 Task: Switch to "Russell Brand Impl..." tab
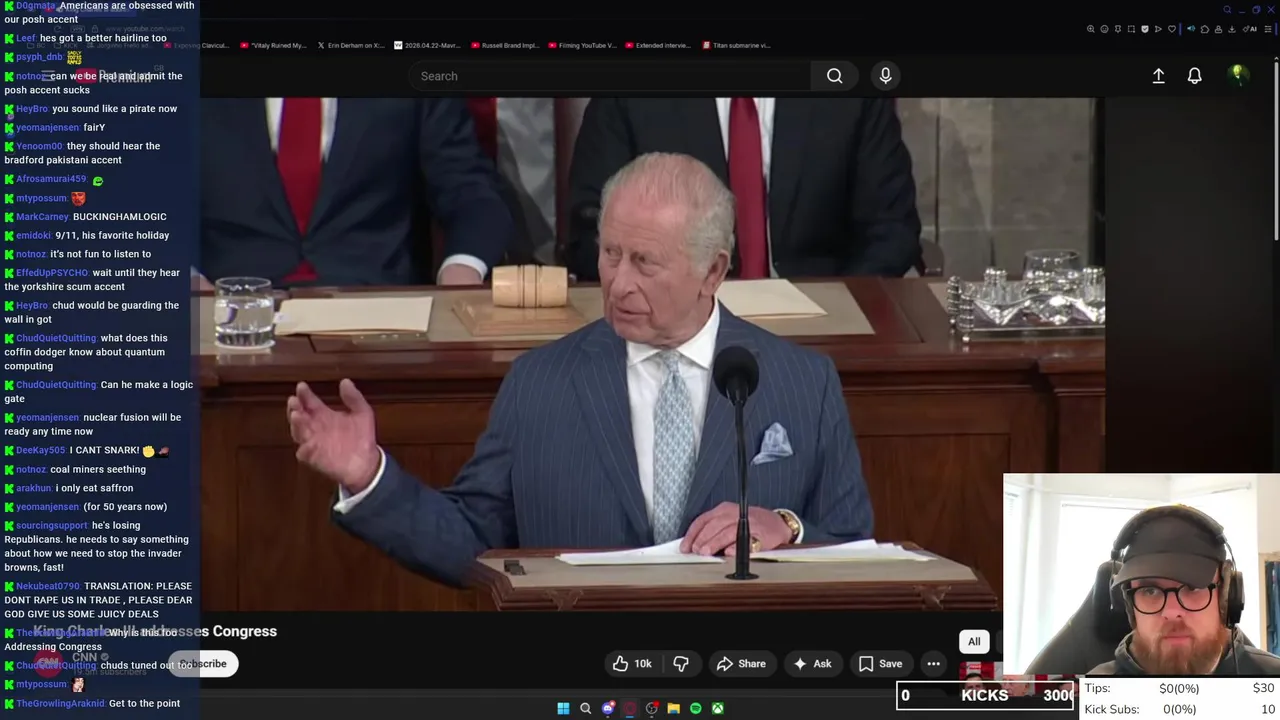click(x=505, y=45)
